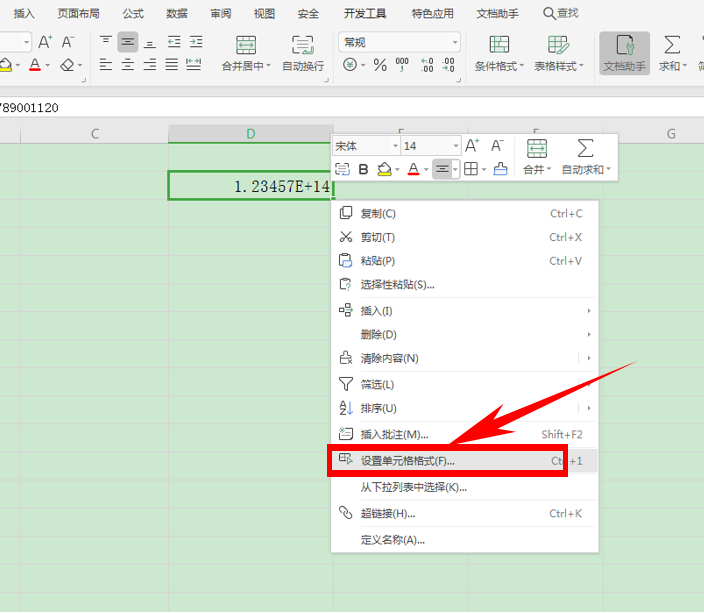The height and width of the screenshot is (613, 704).
Task: Align text left in ribbon
Action: coord(106,65)
